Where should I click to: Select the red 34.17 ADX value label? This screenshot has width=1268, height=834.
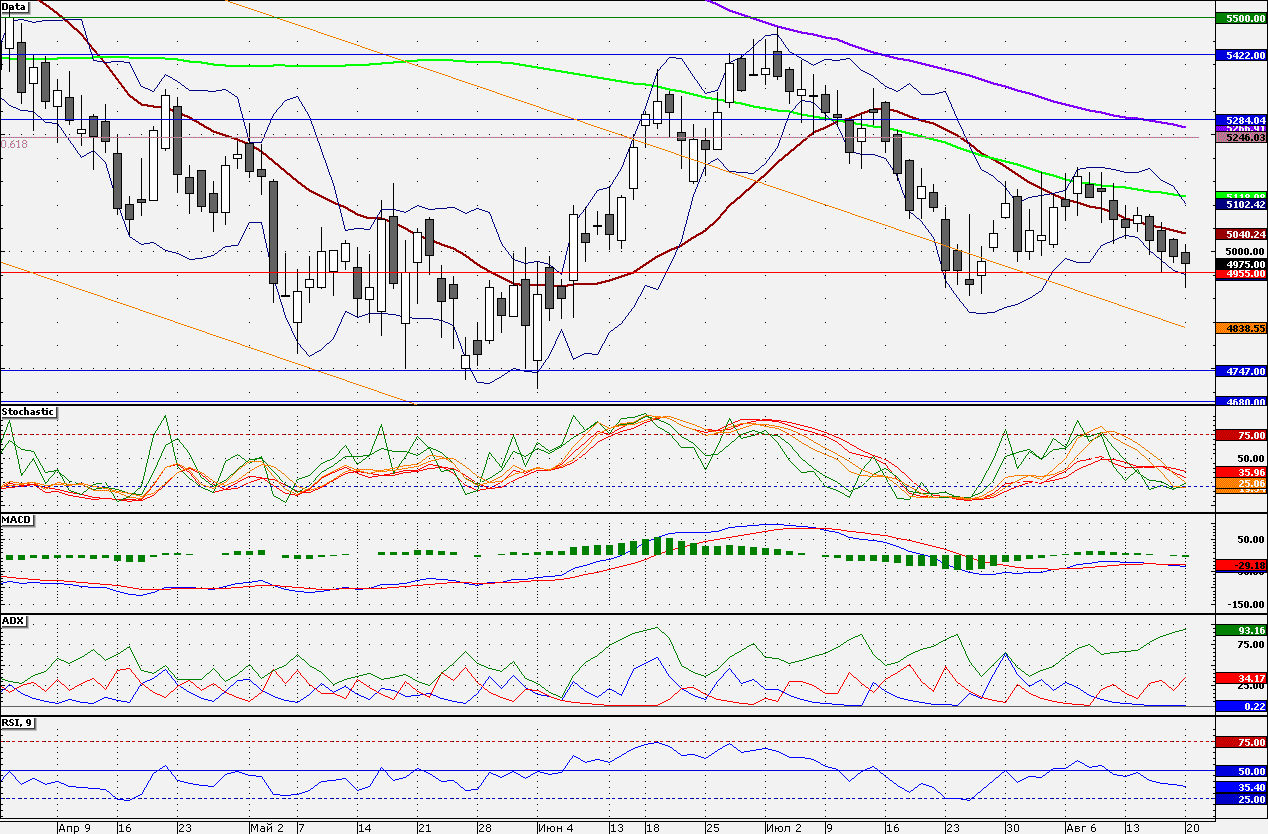[1240, 677]
